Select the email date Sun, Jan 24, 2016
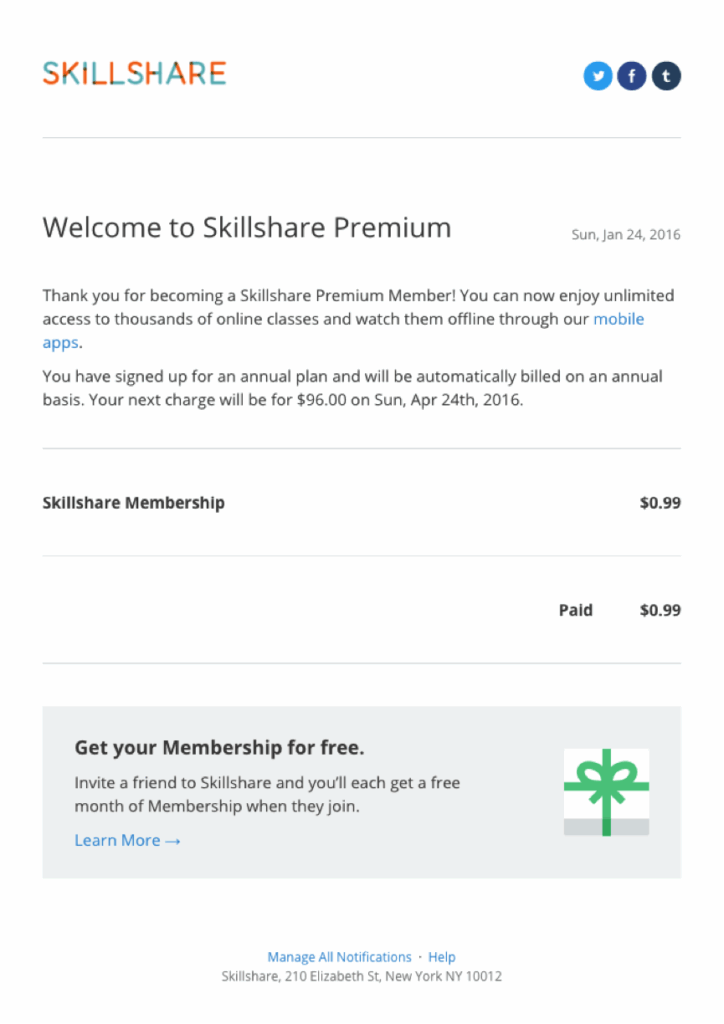The height and width of the screenshot is (1024, 724). [x=625, y=235]
